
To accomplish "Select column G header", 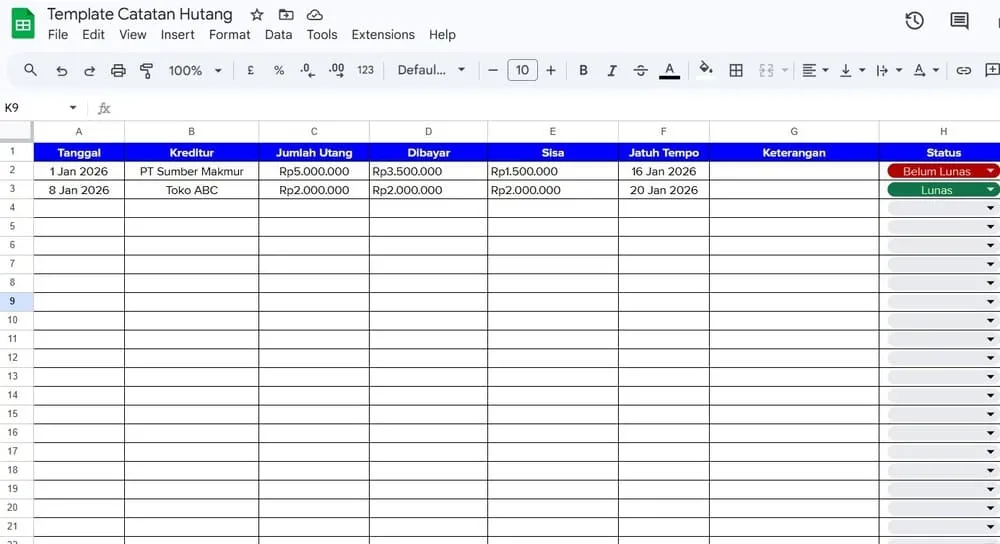I will click(x=794, y=131).
